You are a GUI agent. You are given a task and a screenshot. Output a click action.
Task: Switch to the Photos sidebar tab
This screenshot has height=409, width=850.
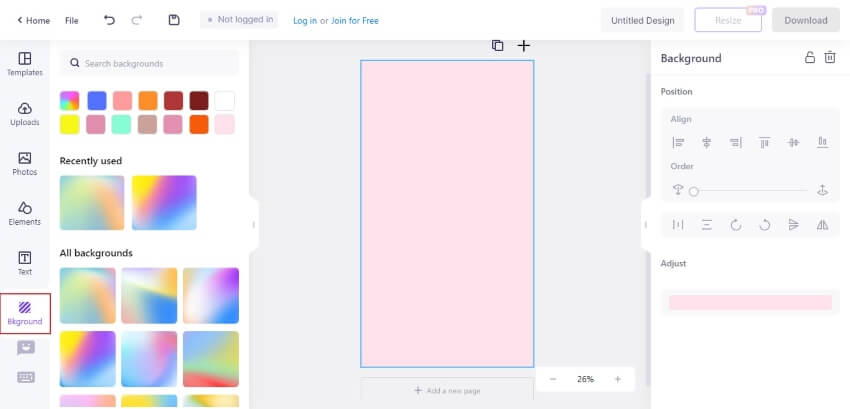point(24,164)
